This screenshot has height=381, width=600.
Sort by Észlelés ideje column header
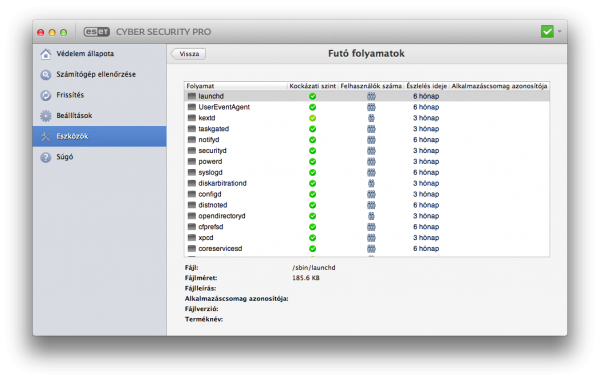coord(426,86)
